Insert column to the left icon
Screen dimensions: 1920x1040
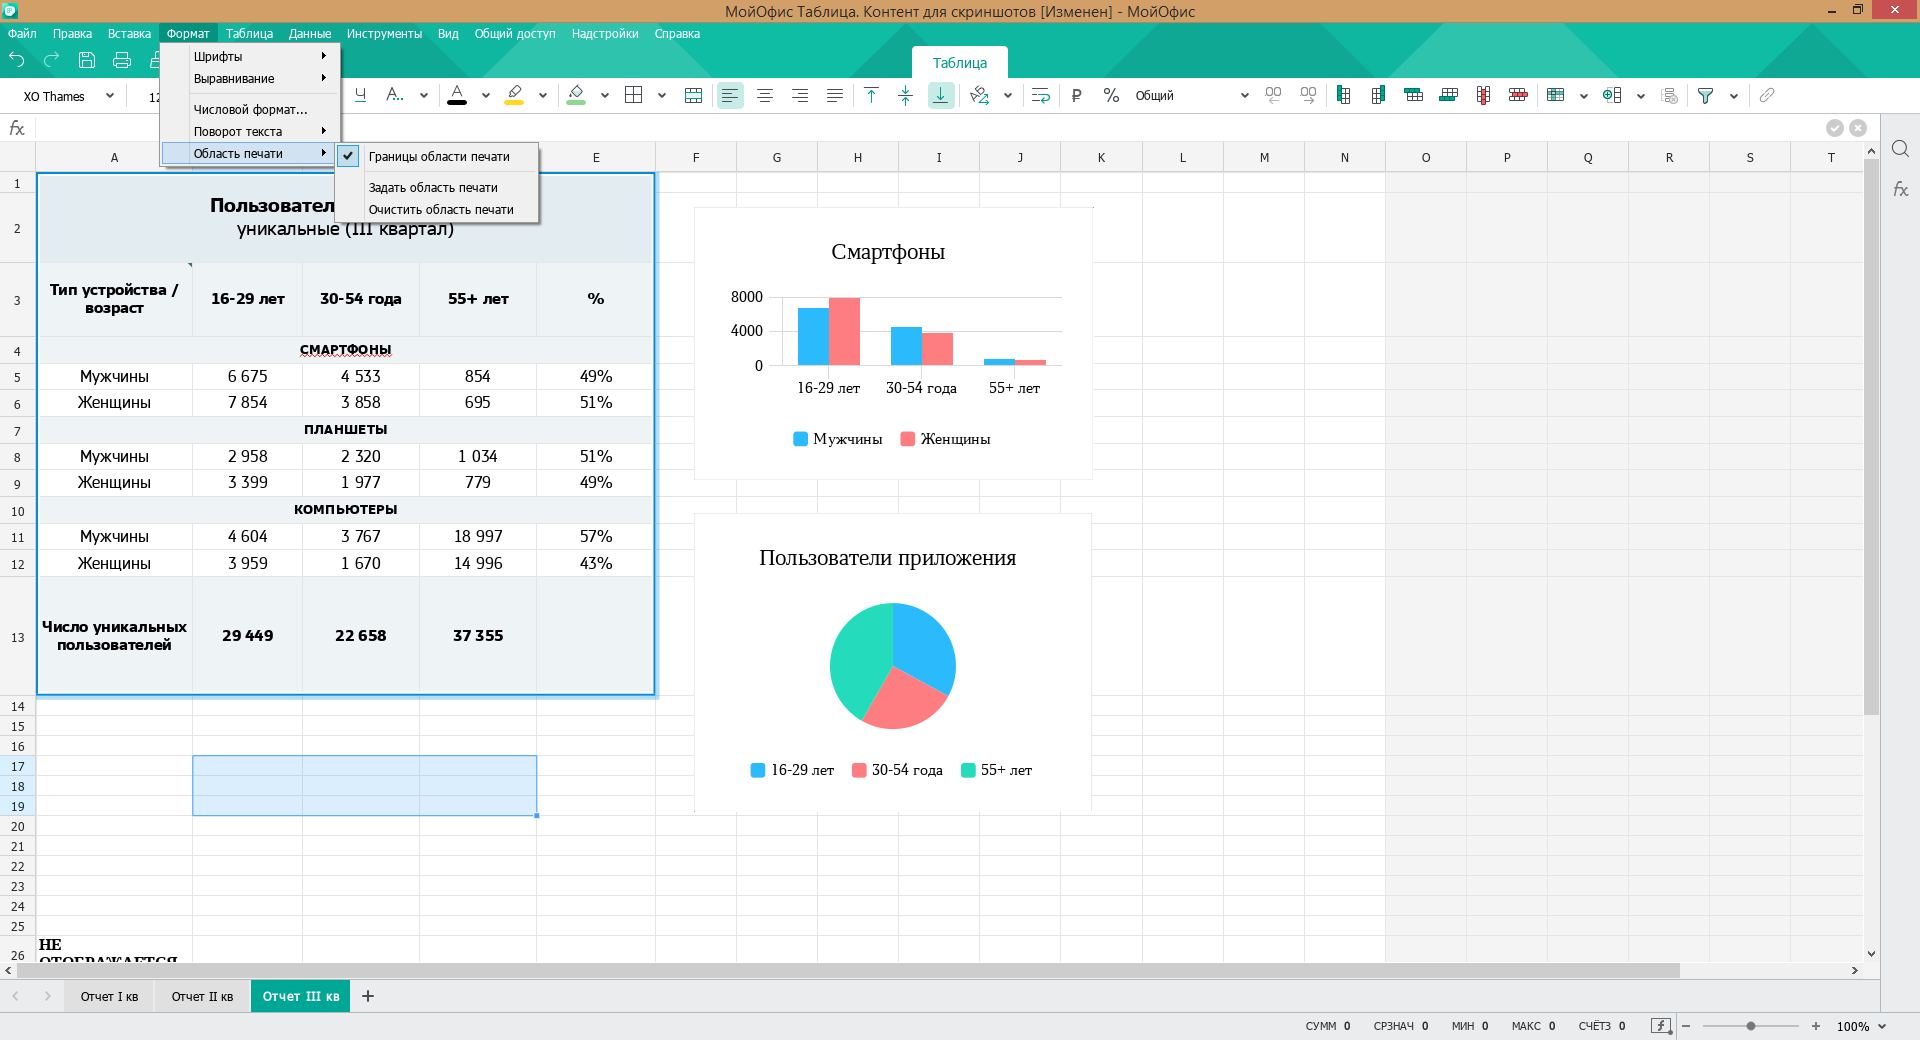tap(1343, 95)
